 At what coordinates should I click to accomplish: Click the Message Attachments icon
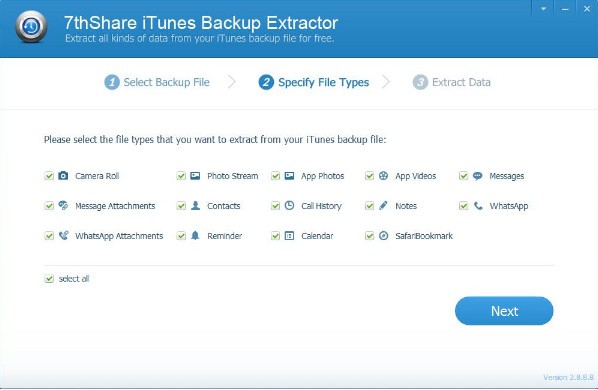(x=63, y=205)
